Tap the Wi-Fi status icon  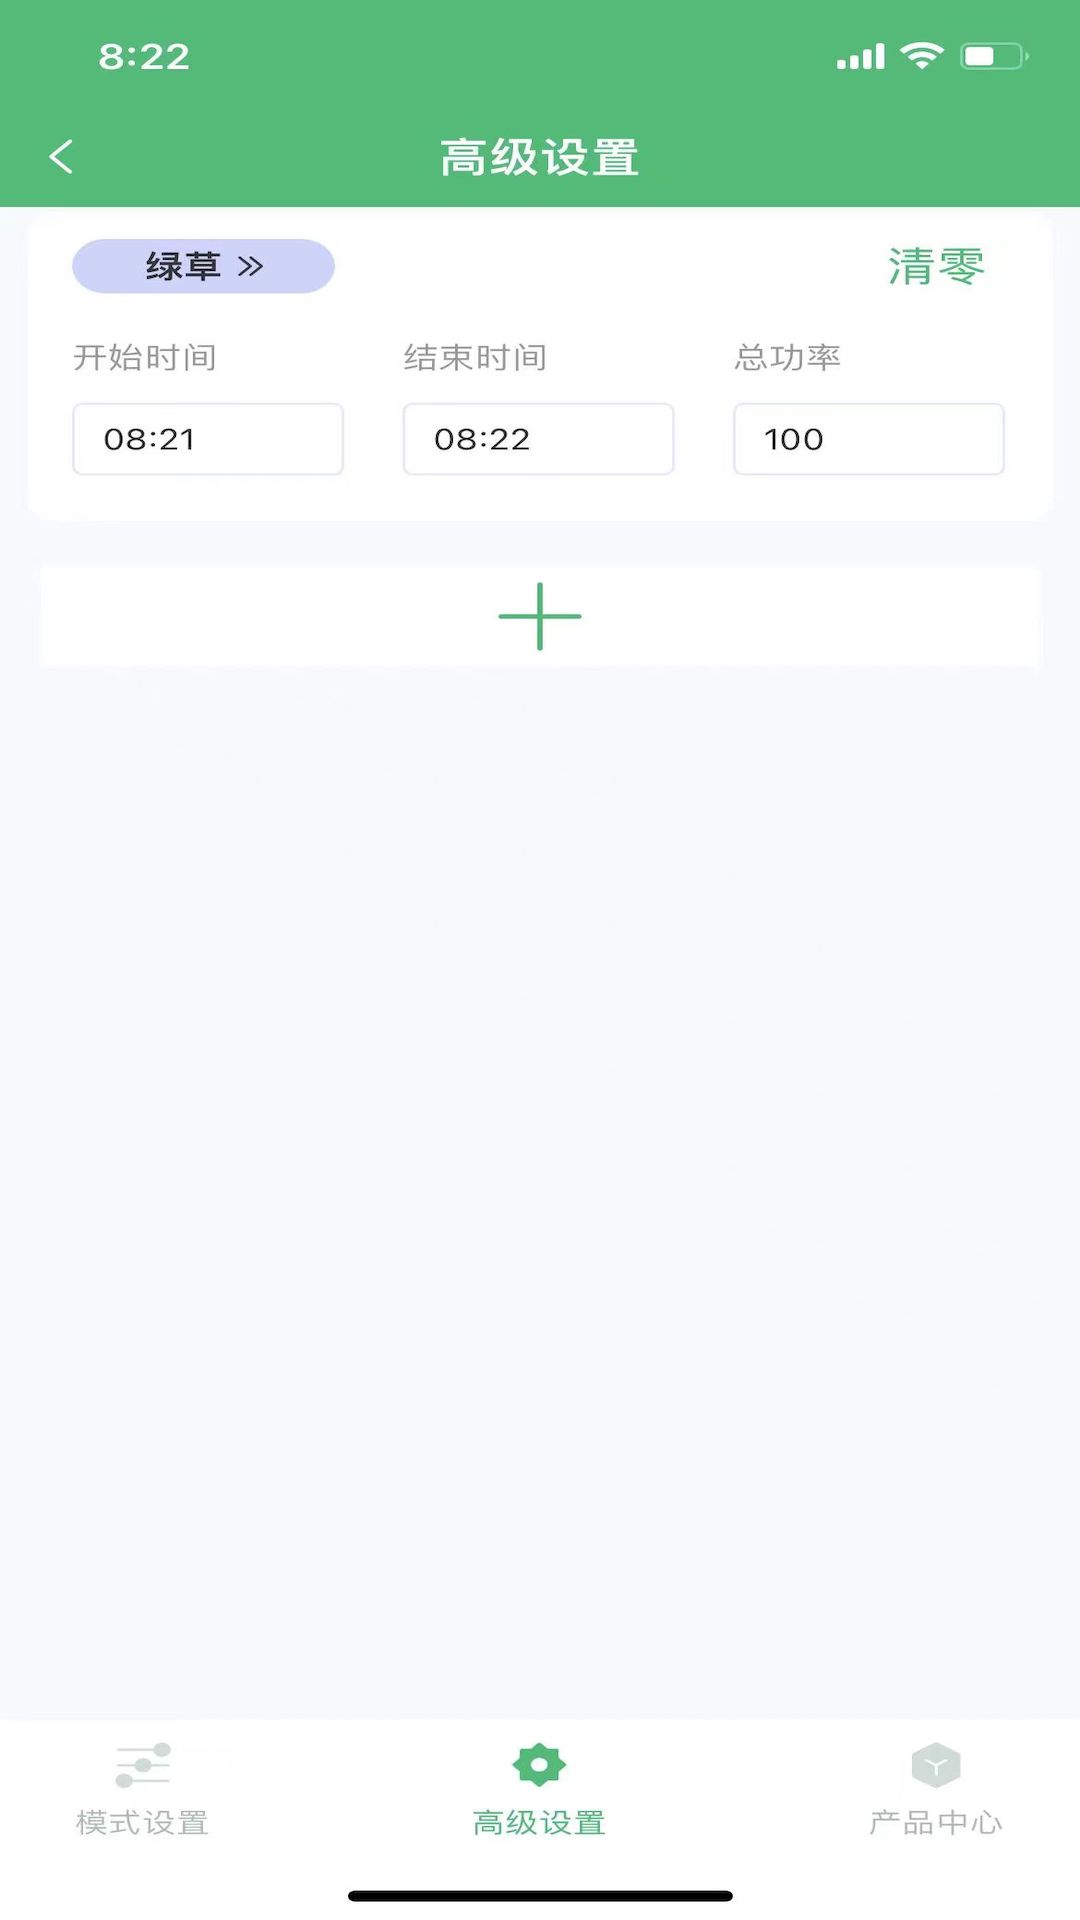point(922,56)
